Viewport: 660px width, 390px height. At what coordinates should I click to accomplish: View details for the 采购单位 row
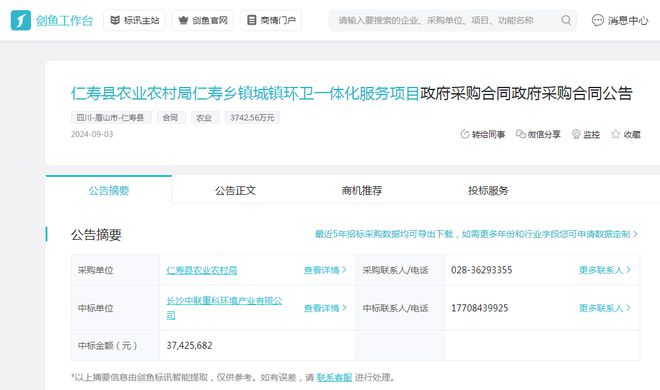325,270
